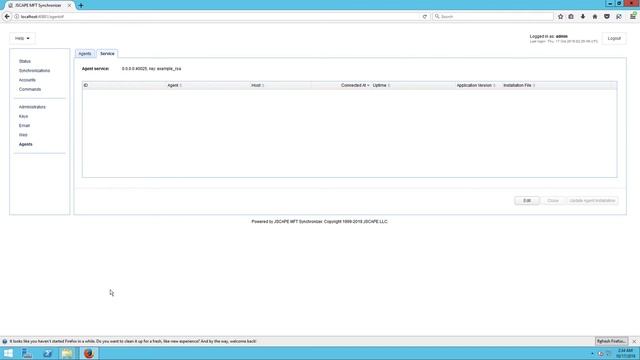The image size is (640, 360).
Task: Click the taskbar clock showing 2:44 AM
Action: pyautogui.click(x=625, y=353)
